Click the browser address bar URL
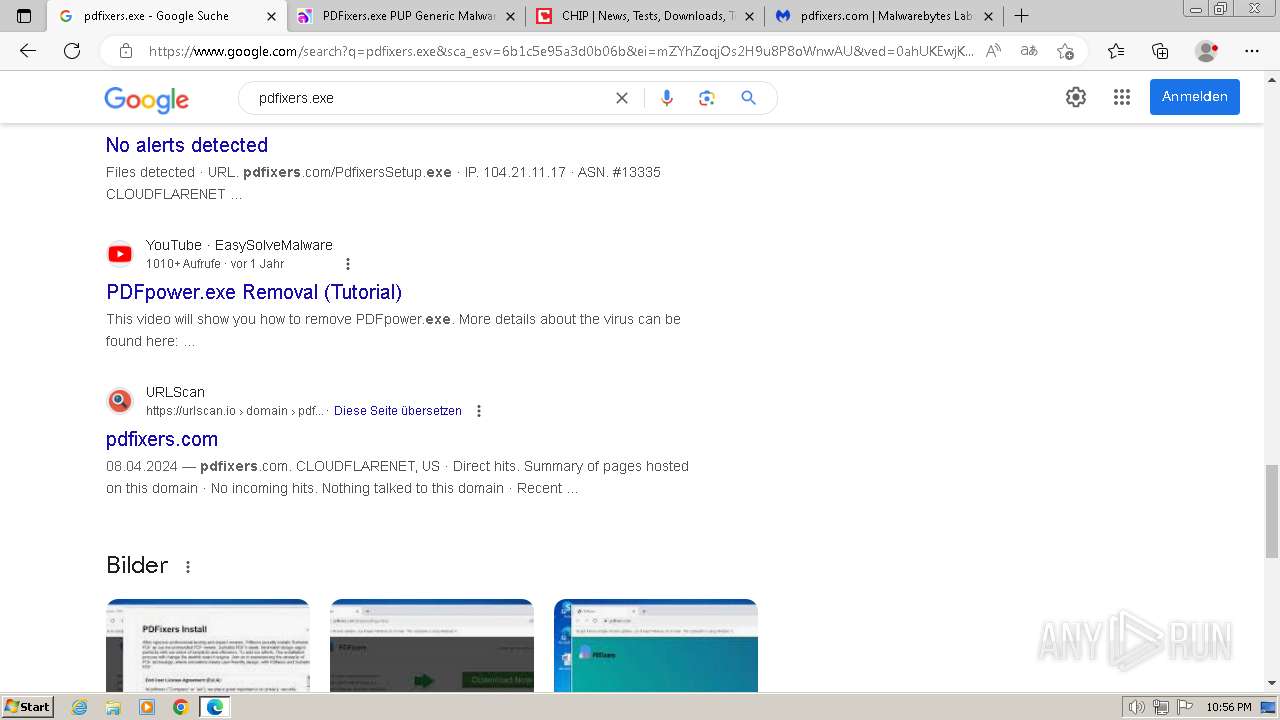The image size is (1280, 720). [x=560, y=51]
